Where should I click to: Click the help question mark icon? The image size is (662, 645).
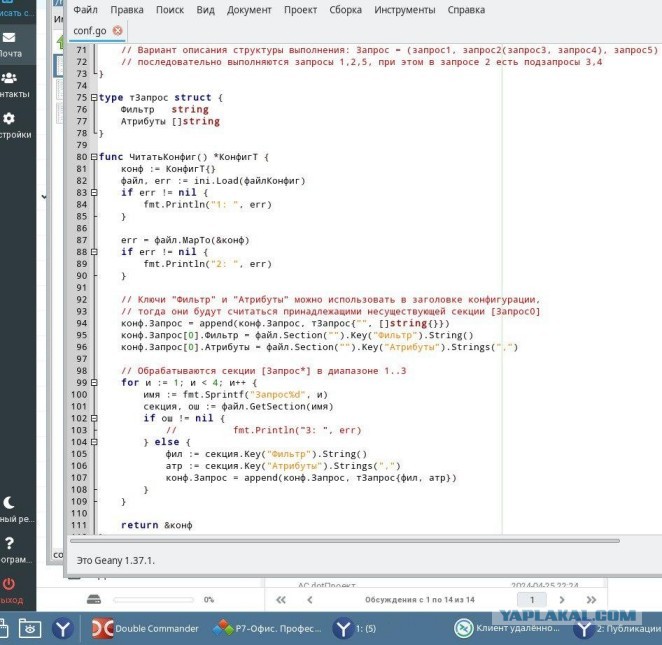(x=9, y=543)
